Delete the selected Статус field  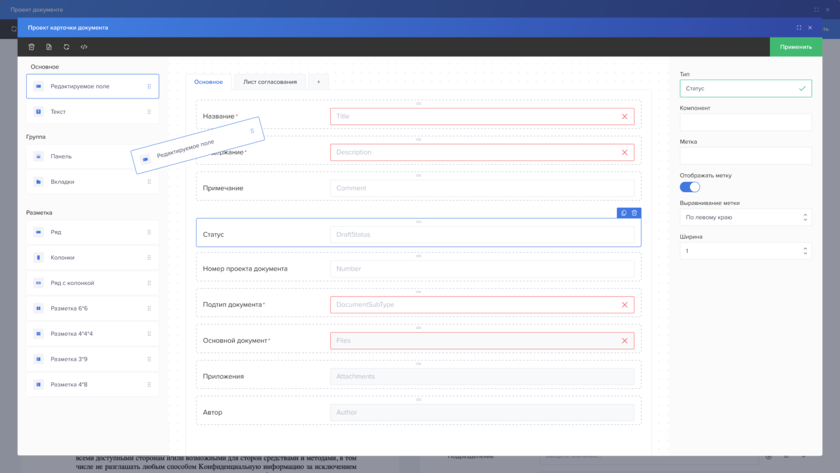point(634,213)
